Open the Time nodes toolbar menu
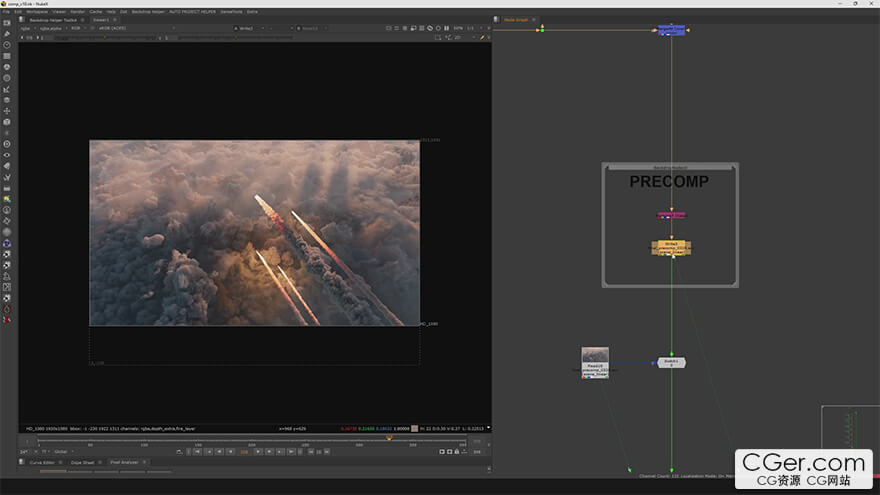880x495 pixels. pyautogui.click(x=7, y=45)
